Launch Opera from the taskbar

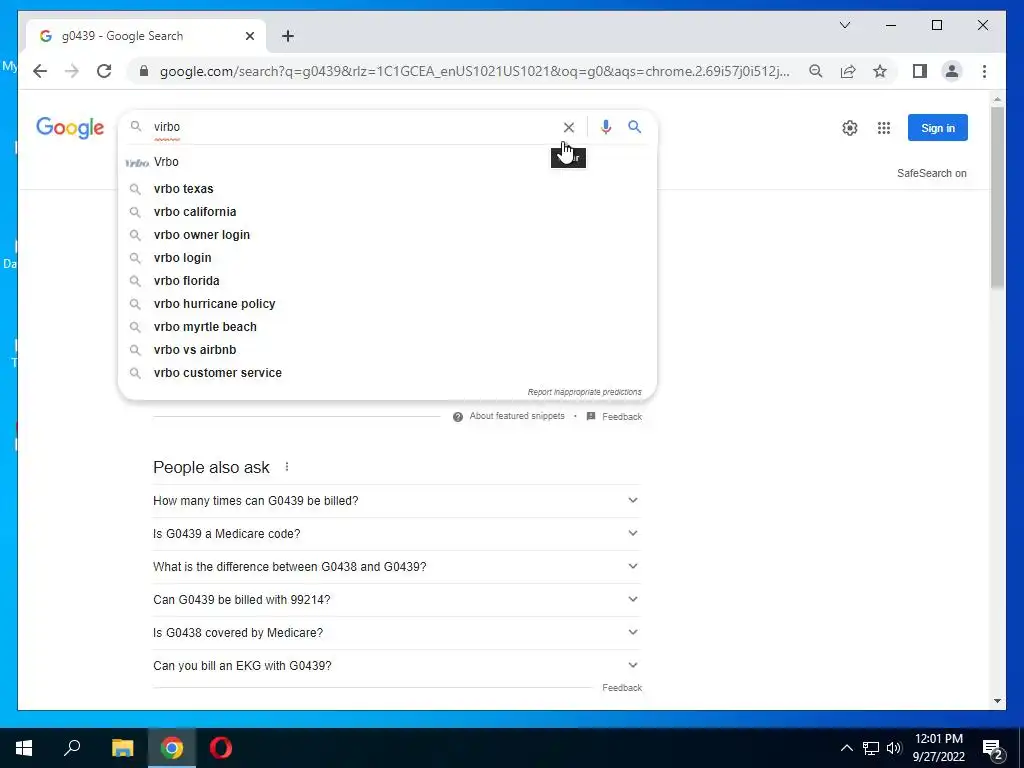(x=221, y=748)
